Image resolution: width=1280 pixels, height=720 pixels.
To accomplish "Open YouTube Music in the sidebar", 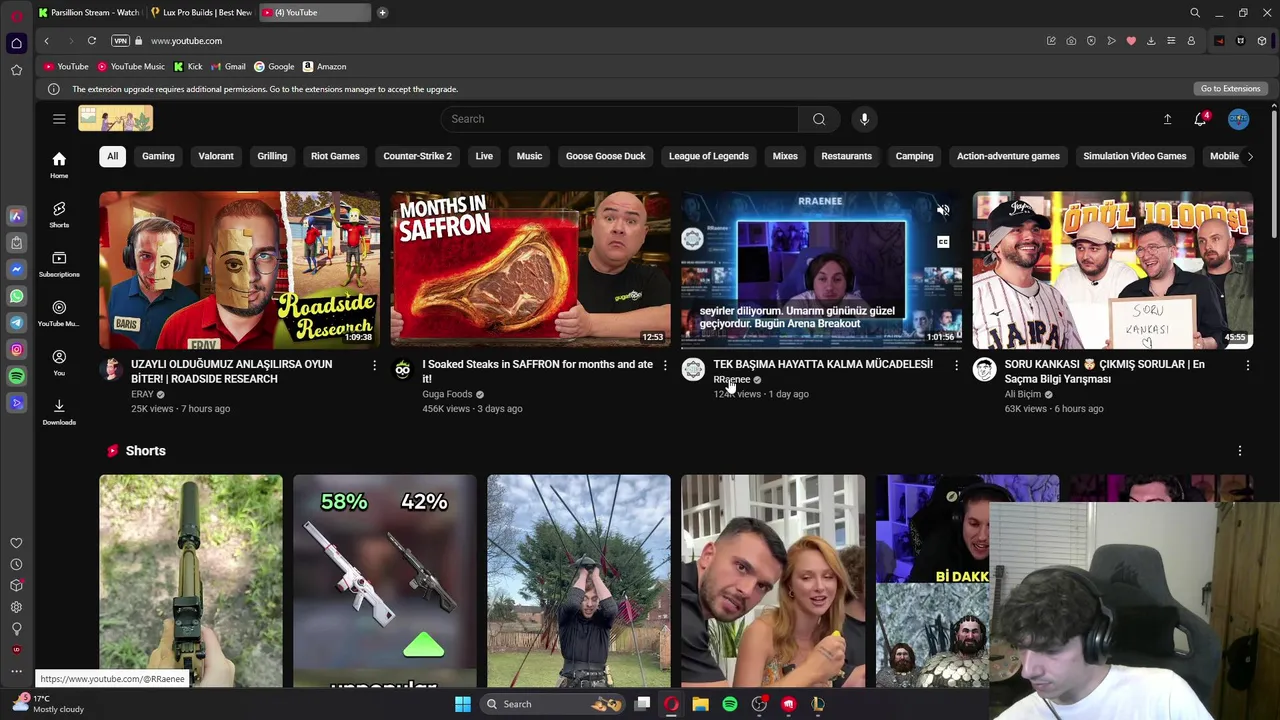I will click(x=59, y=313).
